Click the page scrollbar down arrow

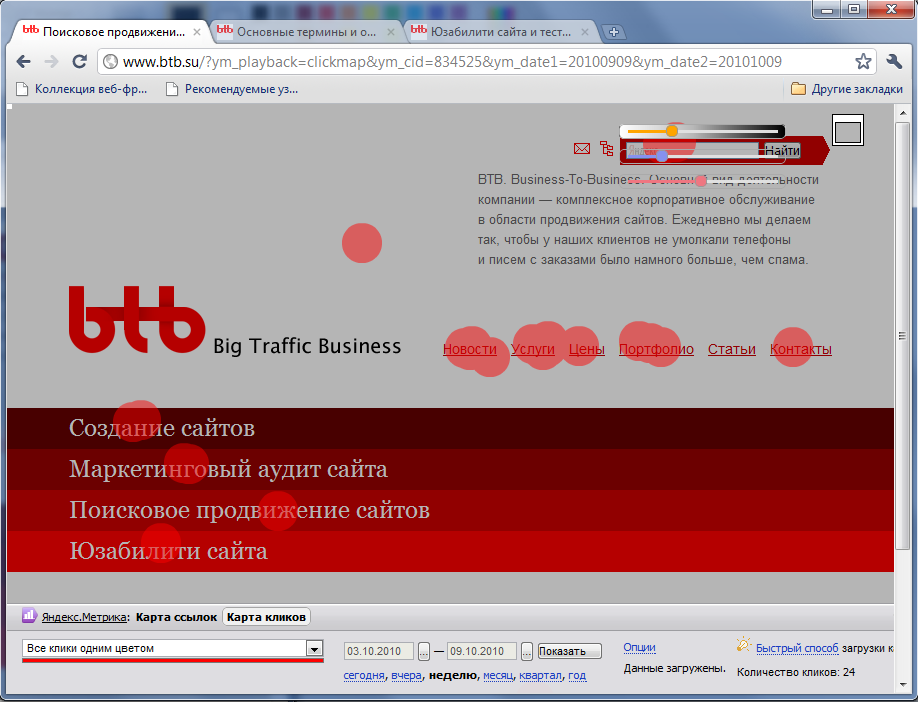pyautogui.click(x=902, y=684)
